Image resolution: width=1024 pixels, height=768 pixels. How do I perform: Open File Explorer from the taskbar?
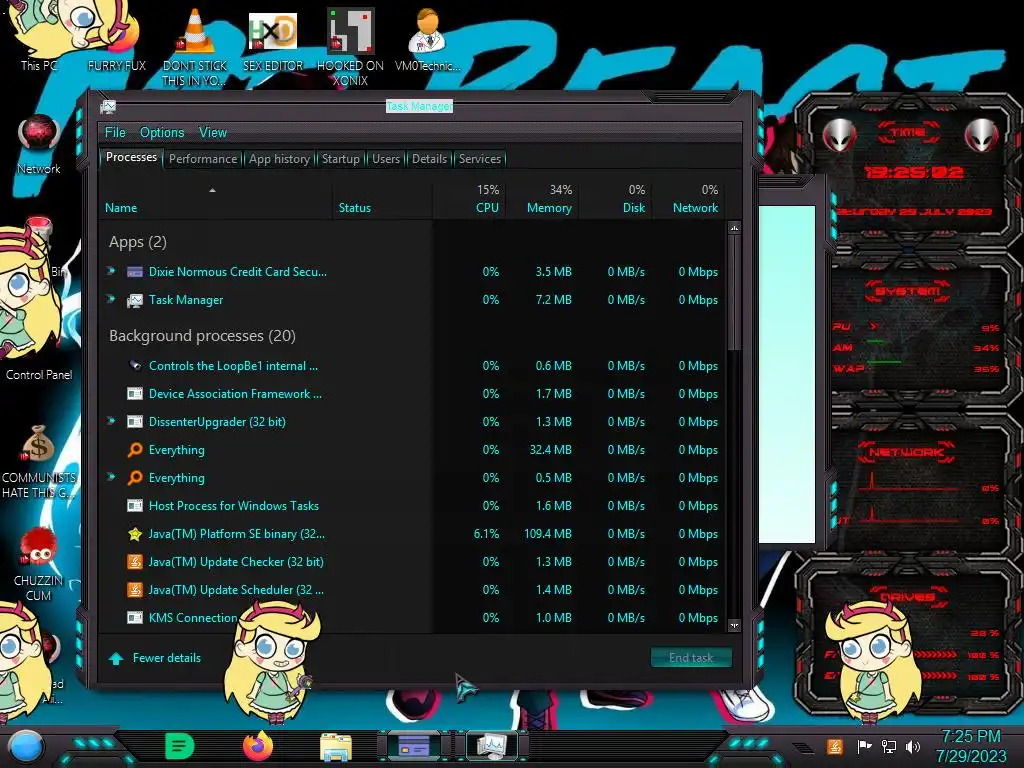click(336, 746)
